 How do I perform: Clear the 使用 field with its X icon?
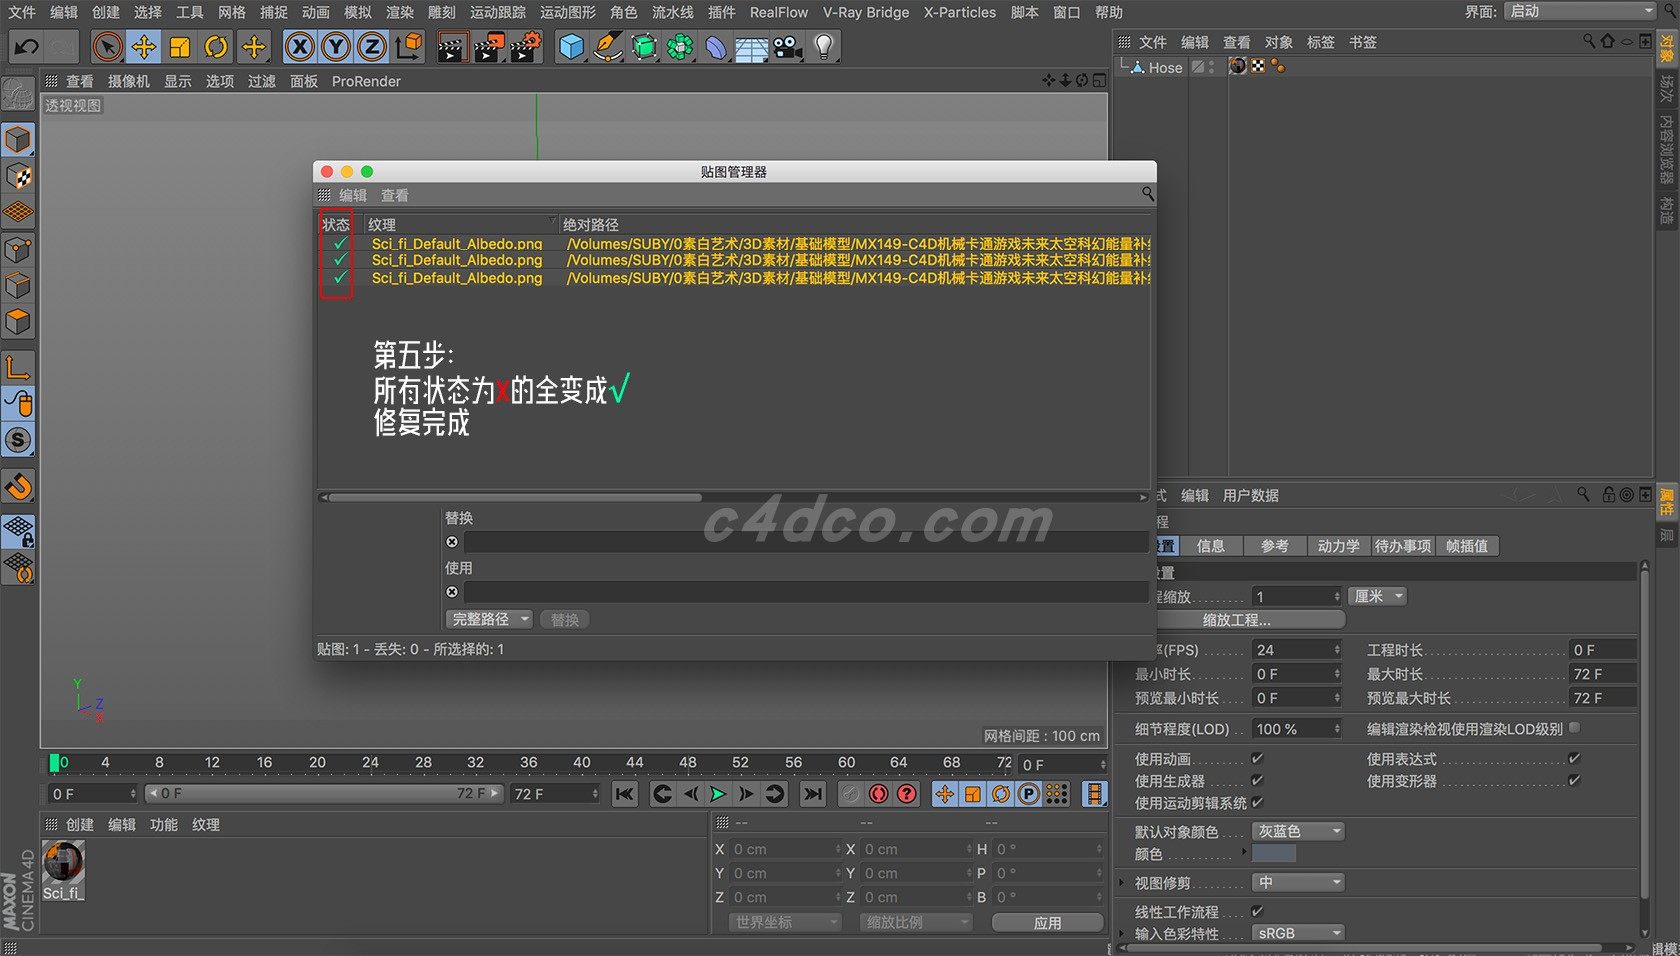[x=452, y=592]
